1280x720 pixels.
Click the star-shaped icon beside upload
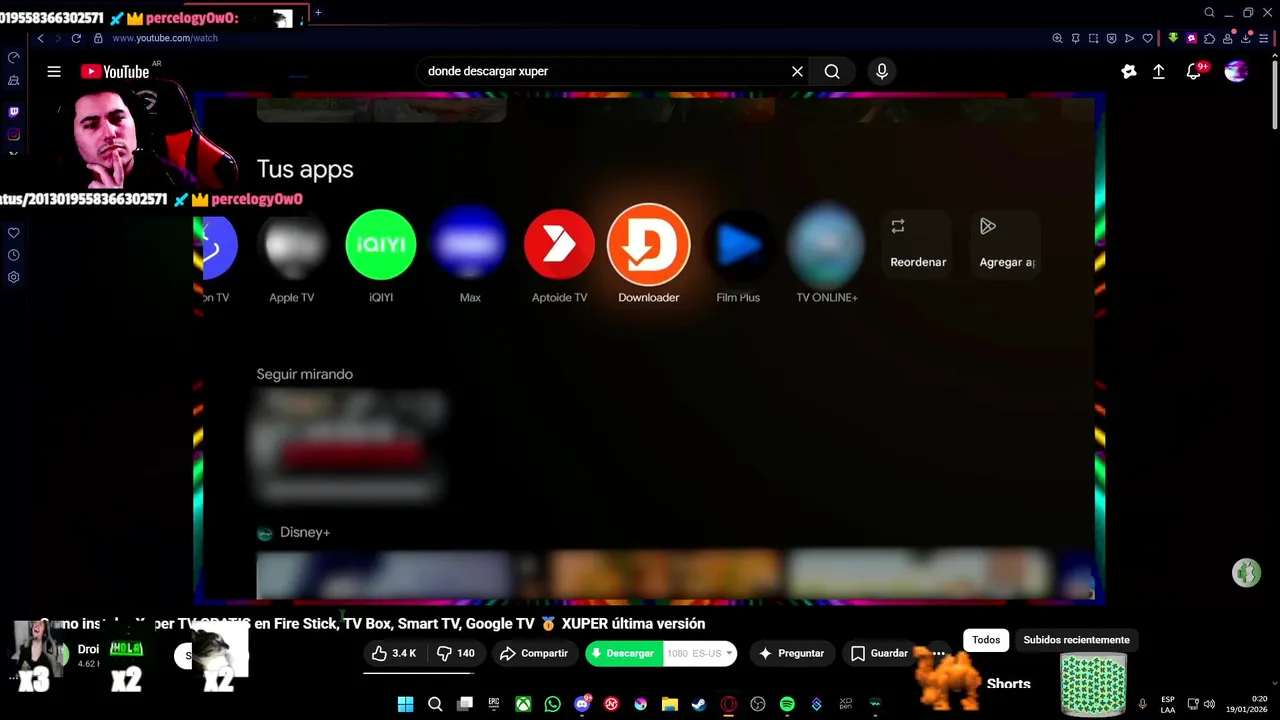tap(1129, 71)
